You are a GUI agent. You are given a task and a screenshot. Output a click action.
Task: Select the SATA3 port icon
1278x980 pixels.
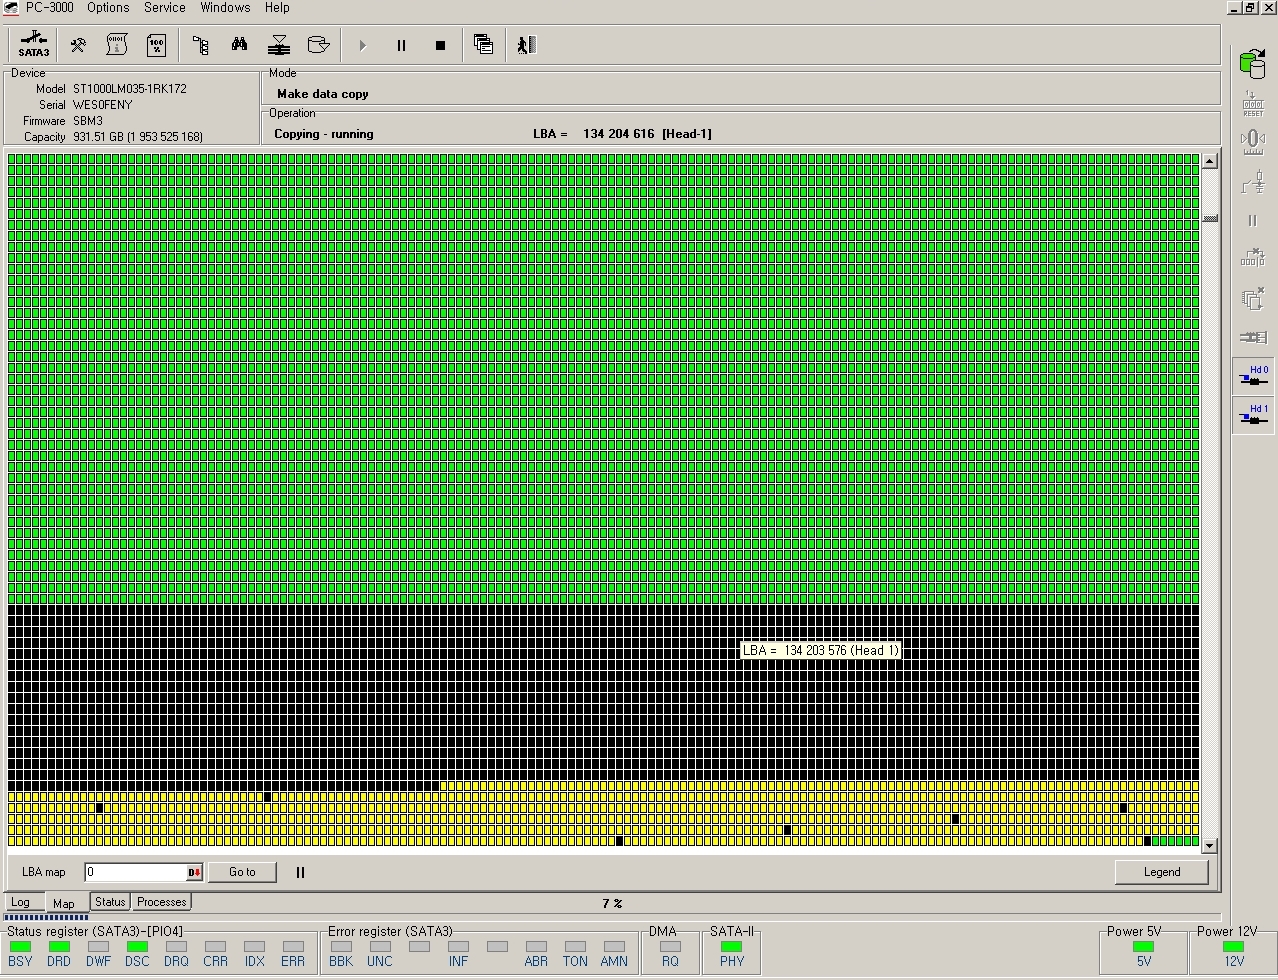(x=34, y=45)
